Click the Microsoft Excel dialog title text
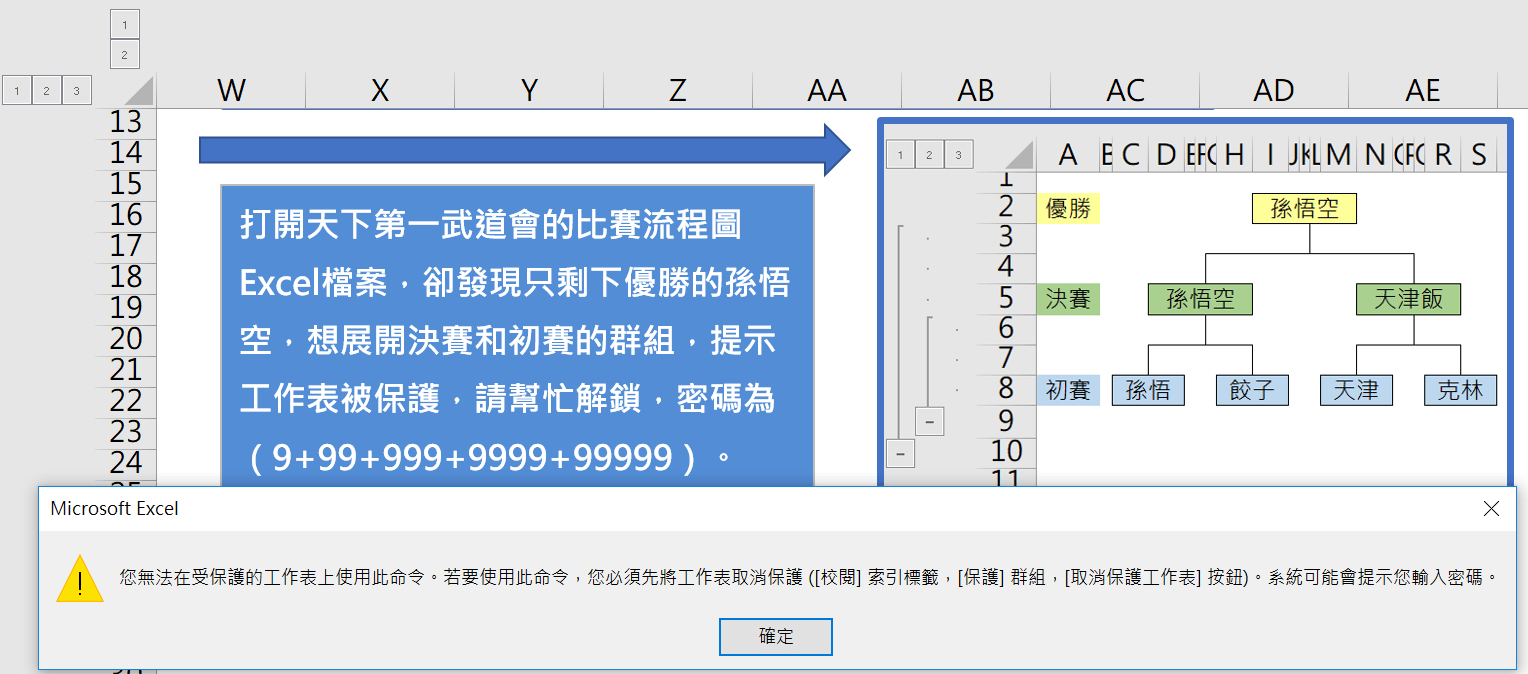The width and height of the screenshot is (1528, 674). (x=114, y=509)
